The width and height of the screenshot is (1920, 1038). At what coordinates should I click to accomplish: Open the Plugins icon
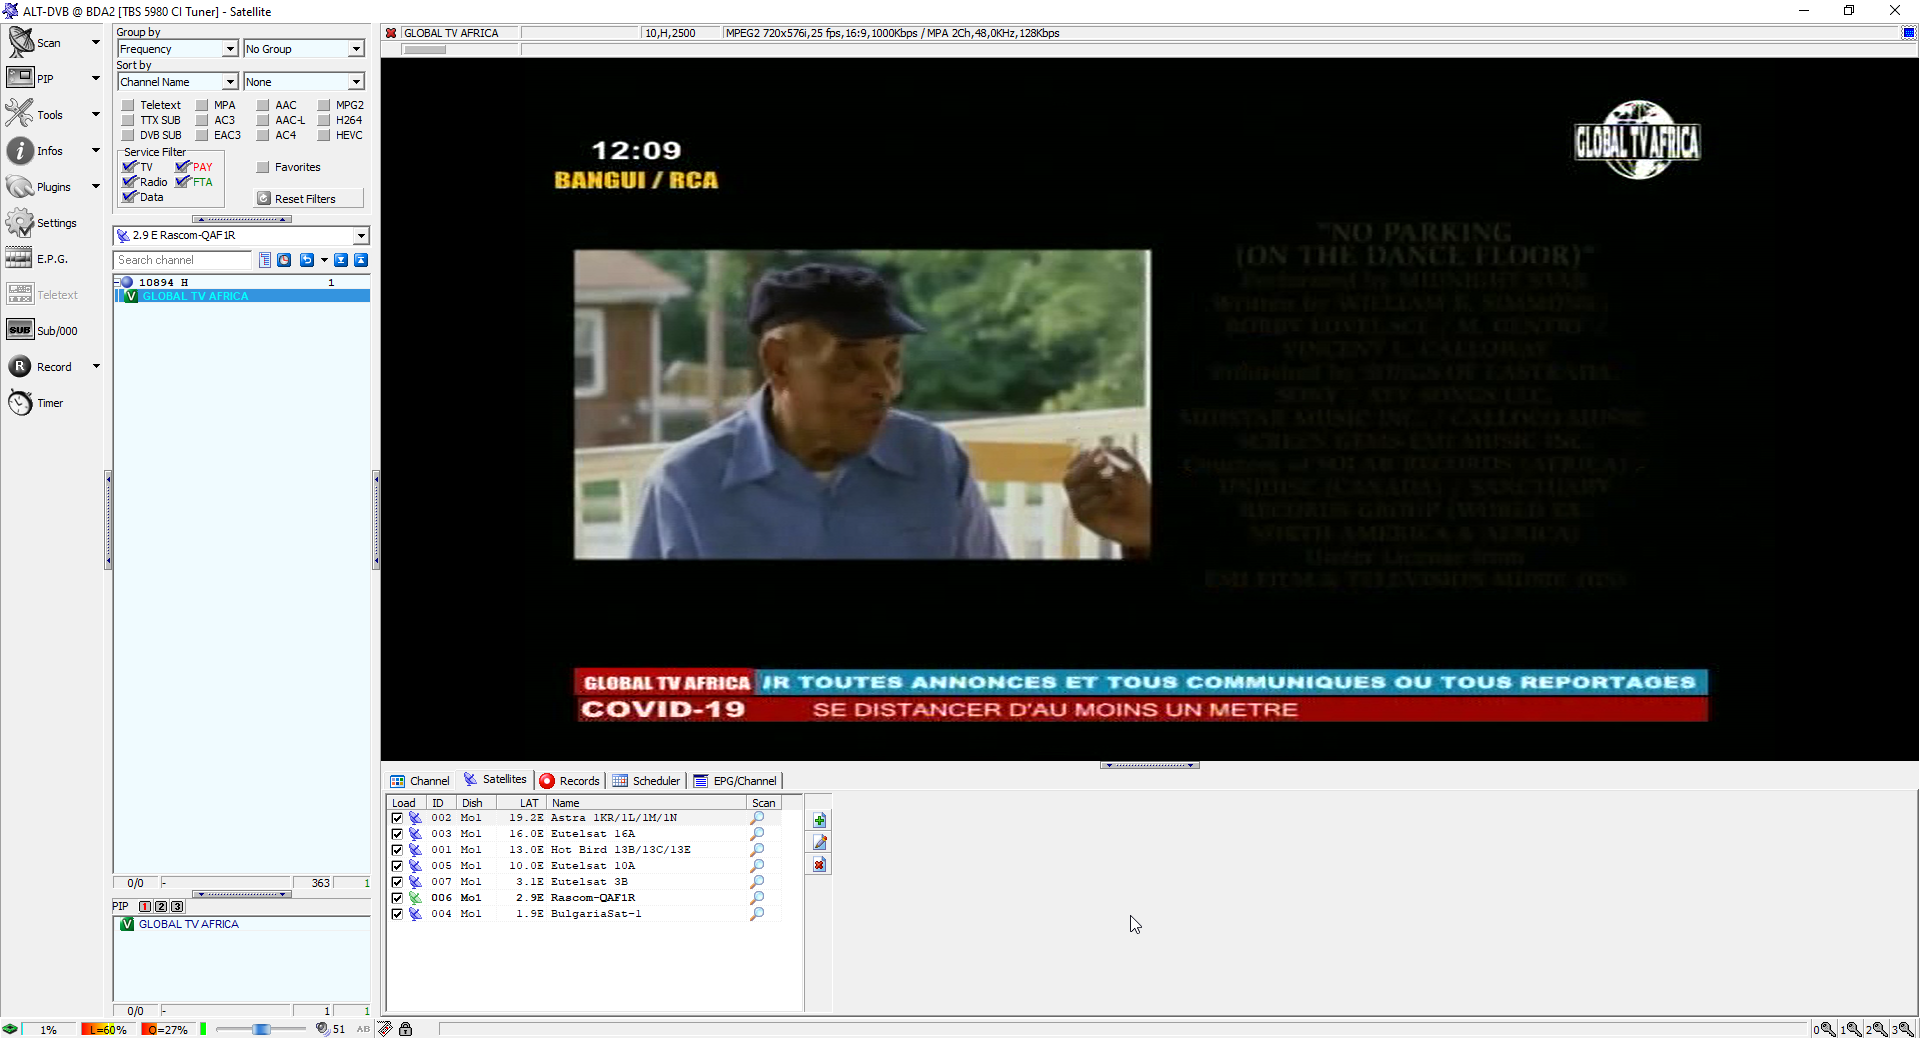[20, 186]
